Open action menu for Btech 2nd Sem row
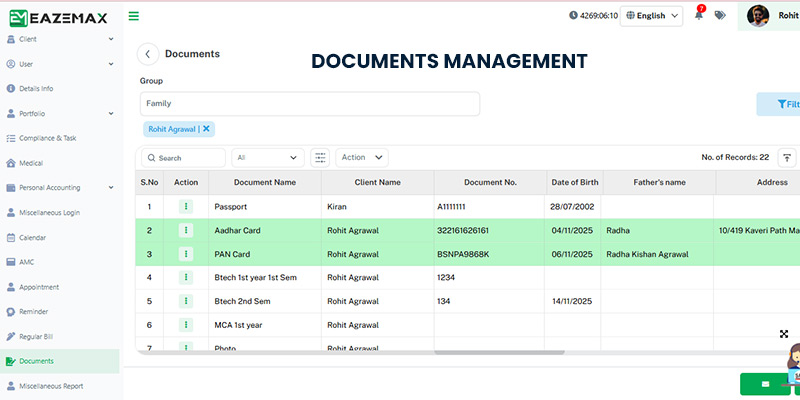 point(186,302)
